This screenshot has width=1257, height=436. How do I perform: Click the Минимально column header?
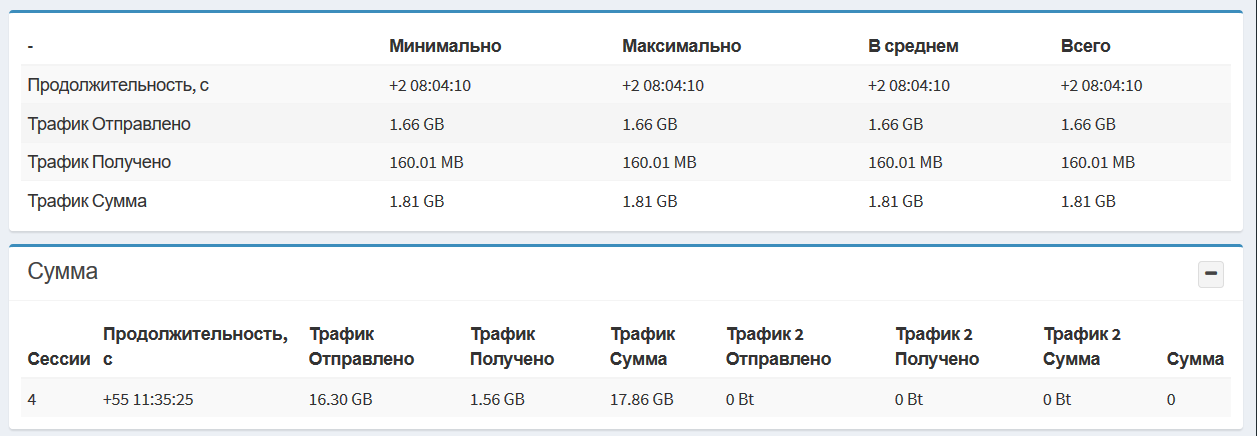tap(445, 46)
